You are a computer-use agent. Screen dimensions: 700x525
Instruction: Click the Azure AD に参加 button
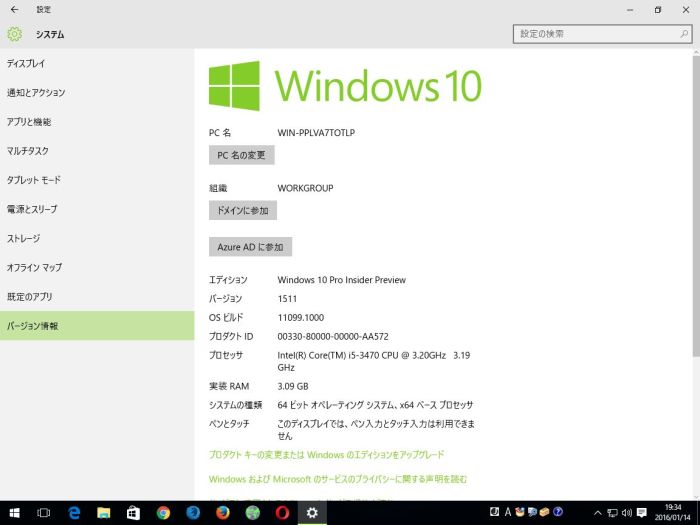click(250, 246)
